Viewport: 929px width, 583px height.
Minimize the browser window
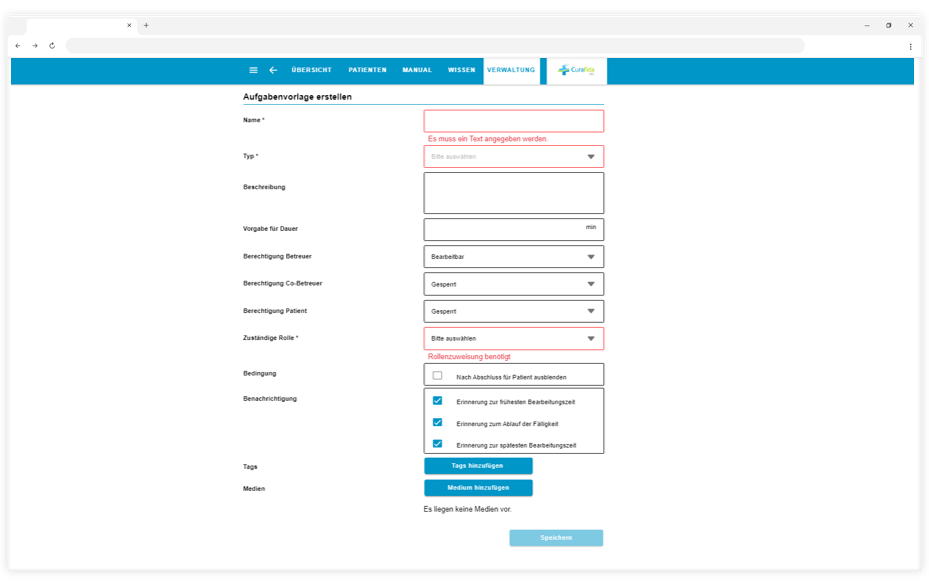point(867,25)
